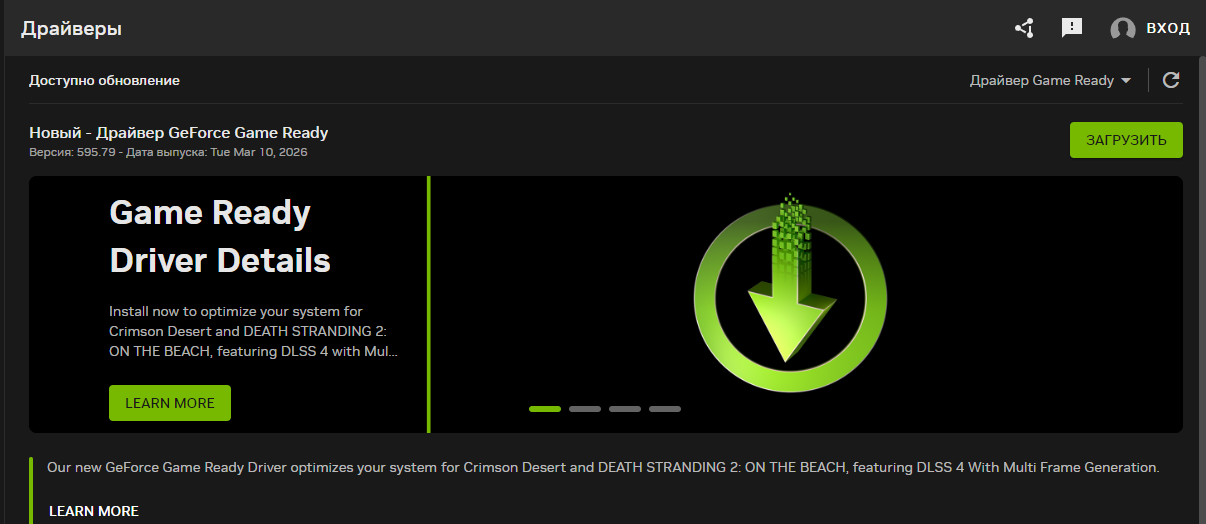The image size is (1206, 524).
Task: Click the Доступно обновление text
Action: pyautogui.click(x=104, y=80)
